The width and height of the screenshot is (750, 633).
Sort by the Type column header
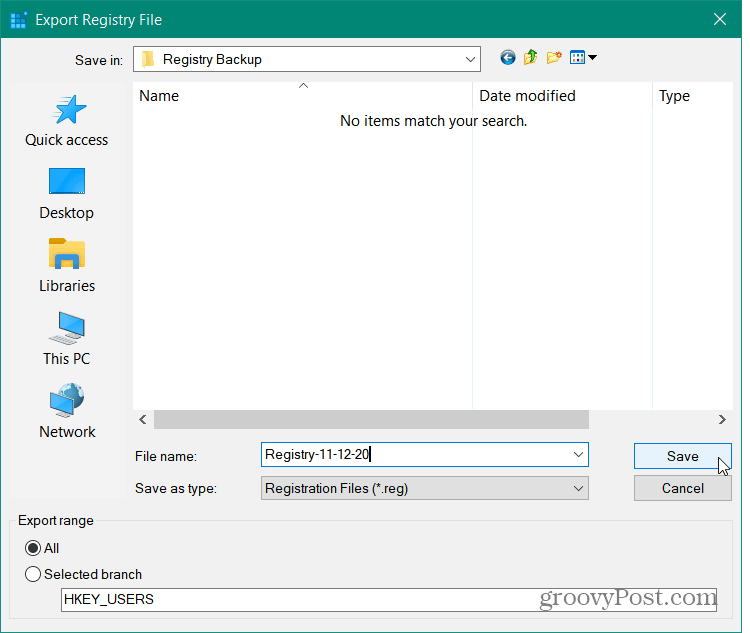[693, 96]
